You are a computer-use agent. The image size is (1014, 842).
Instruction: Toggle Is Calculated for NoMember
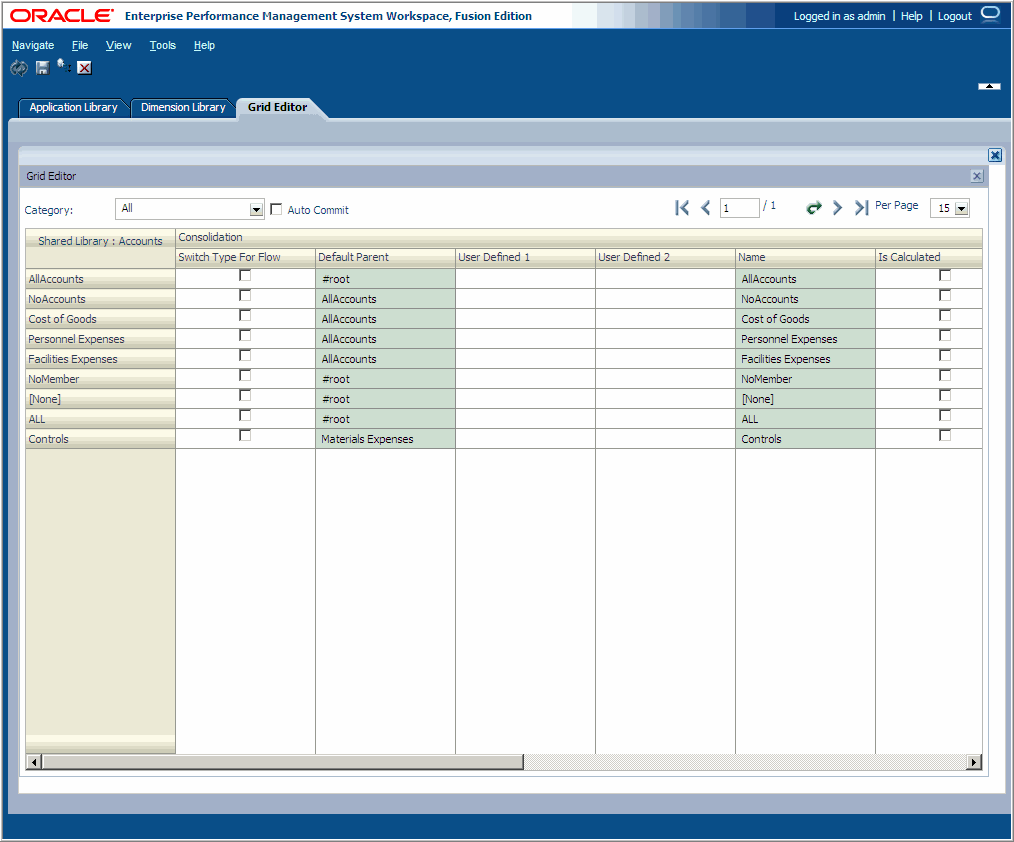coord(945,376)
